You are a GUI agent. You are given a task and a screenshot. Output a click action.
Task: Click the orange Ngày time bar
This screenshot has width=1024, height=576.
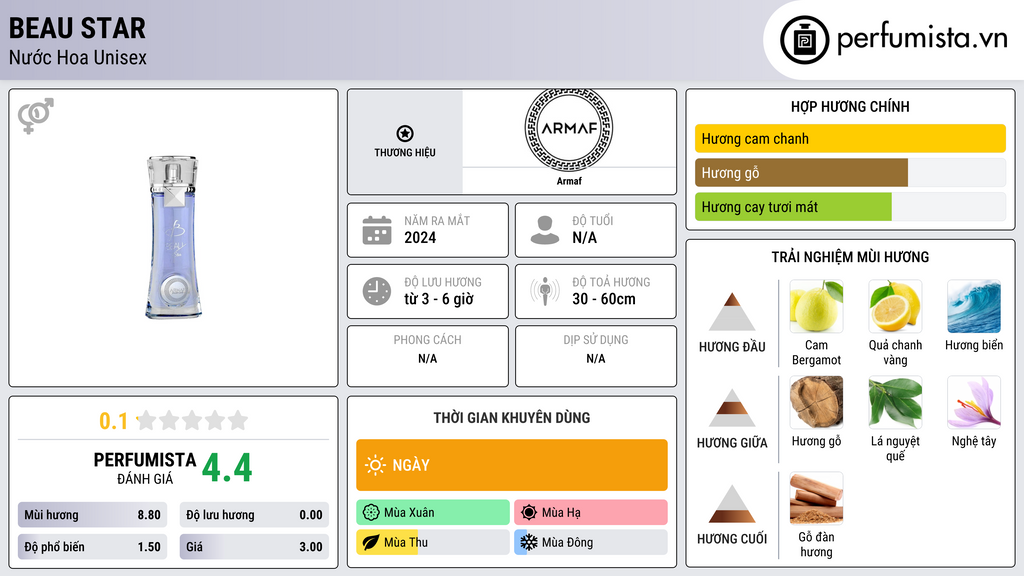coord(511,465)
